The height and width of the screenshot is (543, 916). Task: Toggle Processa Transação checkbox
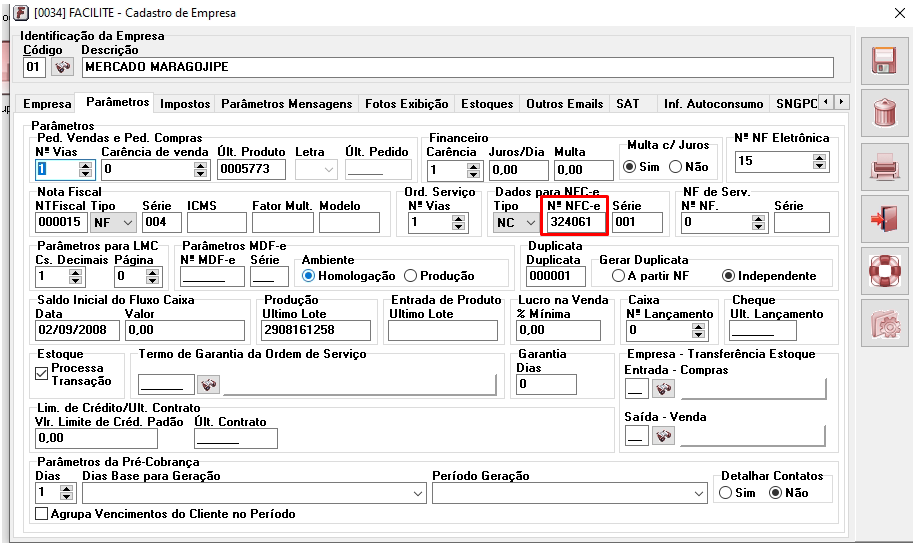[41, 374]
